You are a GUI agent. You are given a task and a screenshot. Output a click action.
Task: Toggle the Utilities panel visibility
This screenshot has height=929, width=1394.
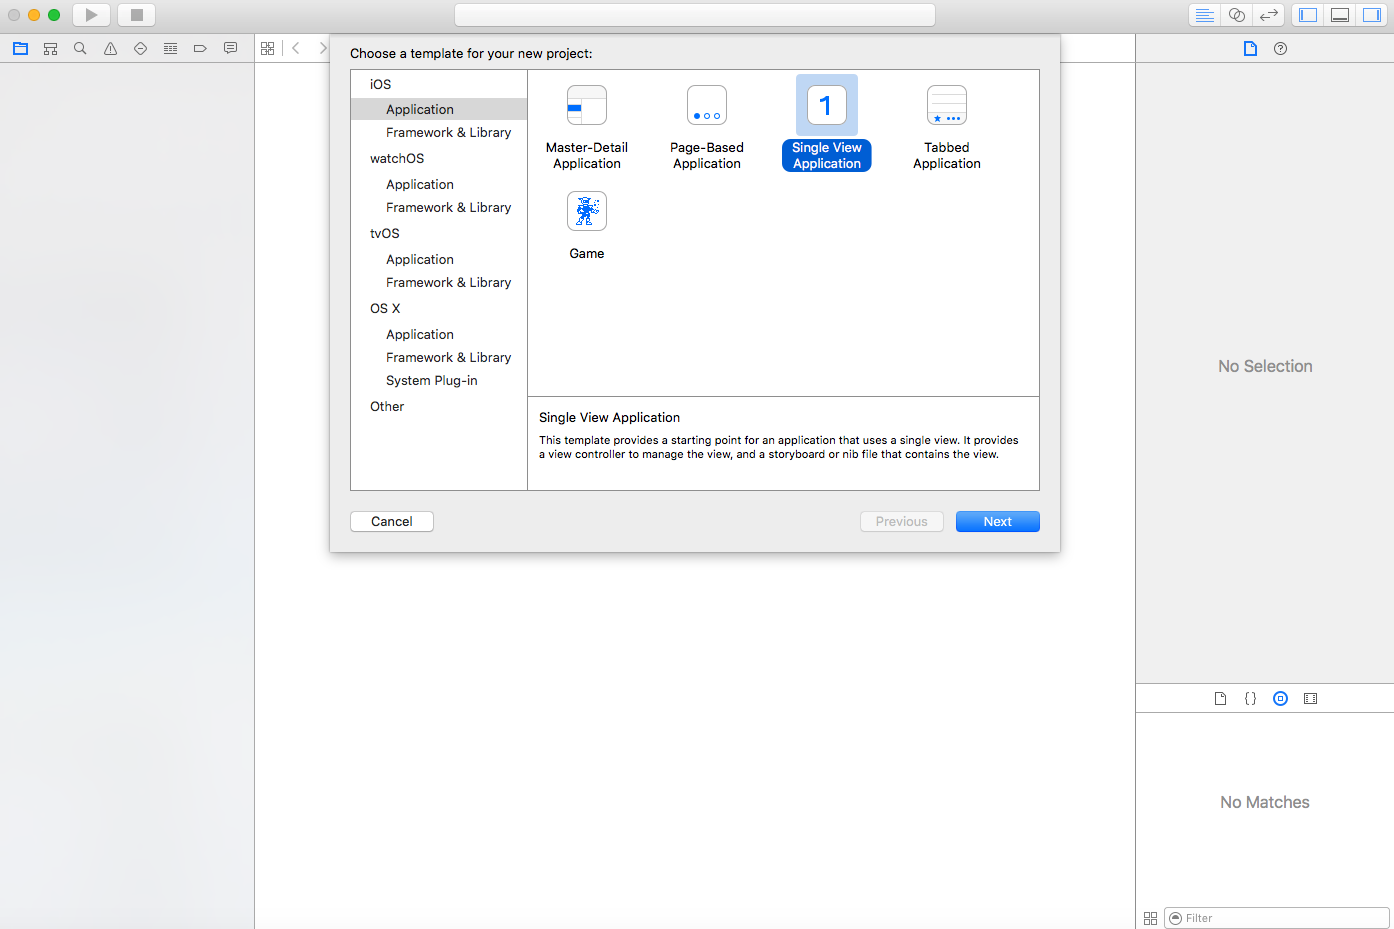click(1372, 15)
